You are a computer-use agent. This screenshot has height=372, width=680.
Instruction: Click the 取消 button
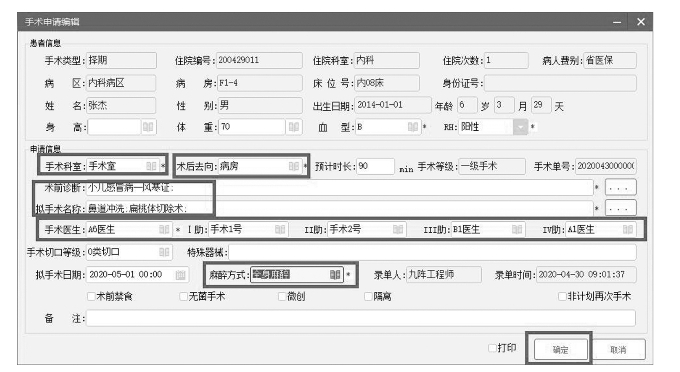click(x=618, y=349)
